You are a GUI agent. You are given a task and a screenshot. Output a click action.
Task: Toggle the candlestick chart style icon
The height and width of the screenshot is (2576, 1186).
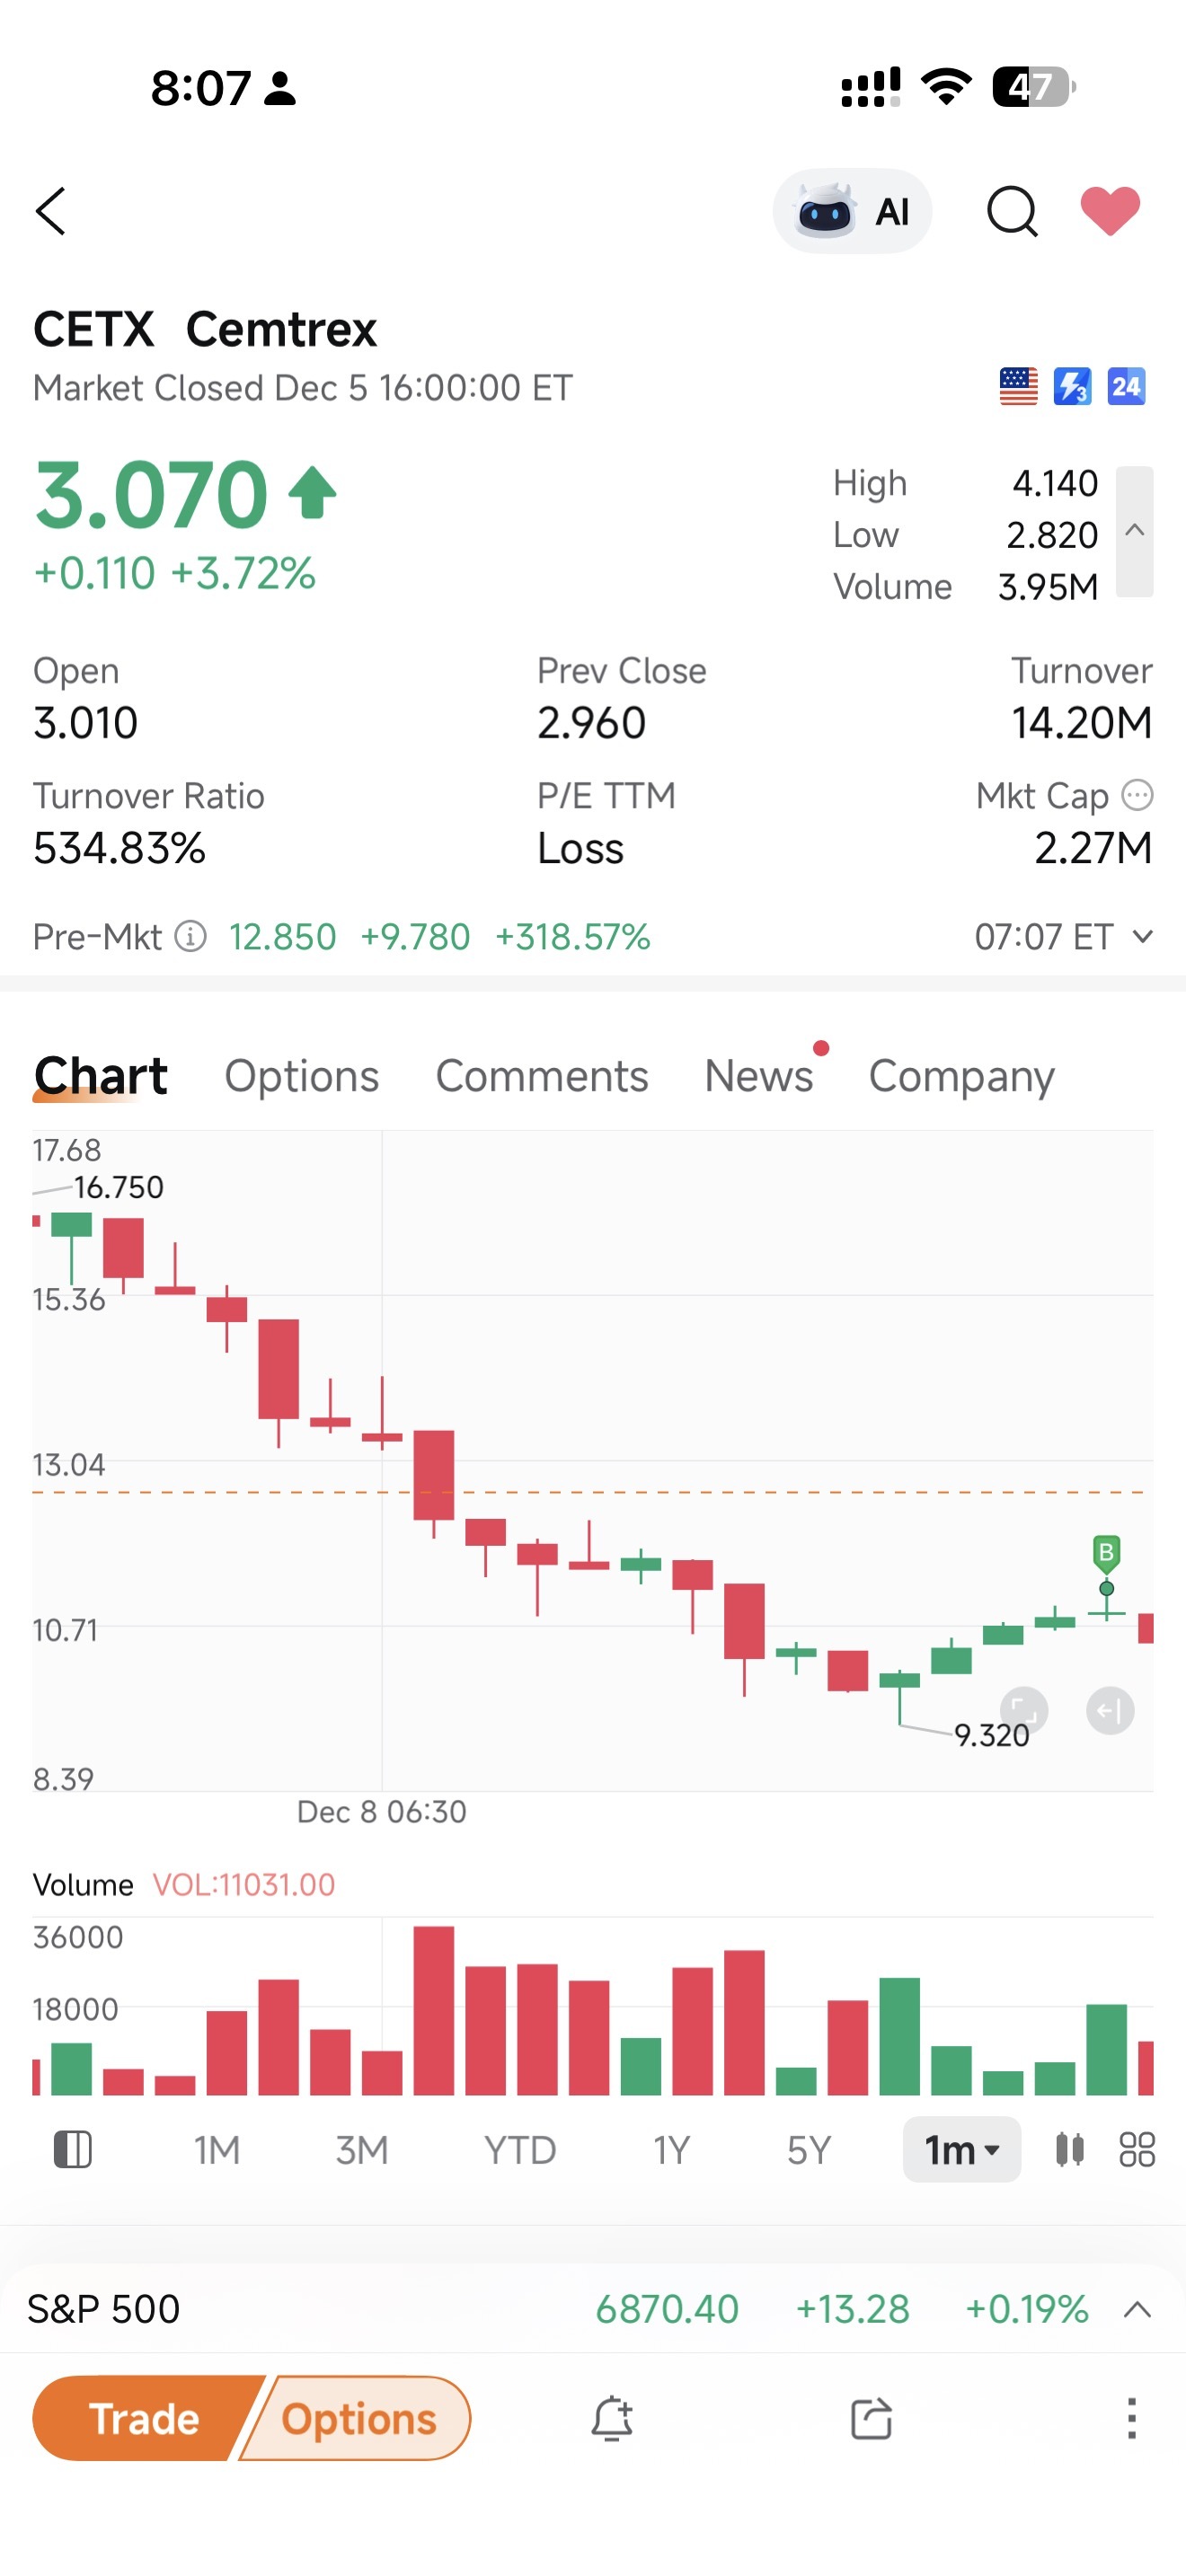pos(1069,2149)
